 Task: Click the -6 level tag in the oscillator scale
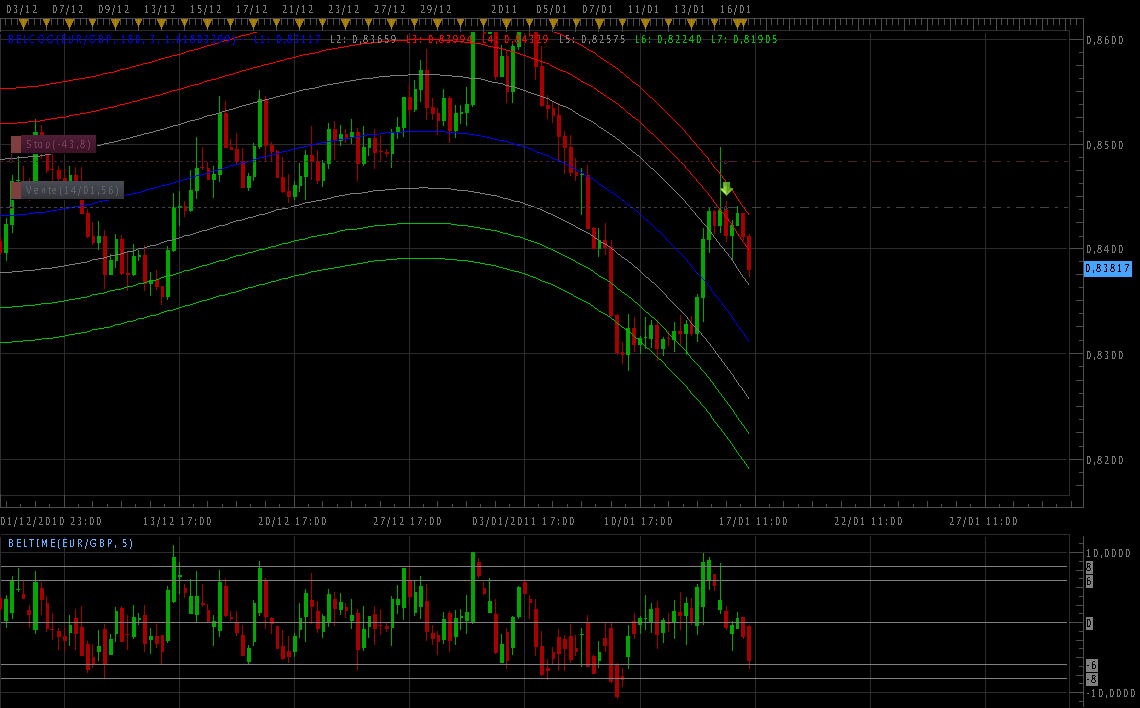click(1092, 665)
